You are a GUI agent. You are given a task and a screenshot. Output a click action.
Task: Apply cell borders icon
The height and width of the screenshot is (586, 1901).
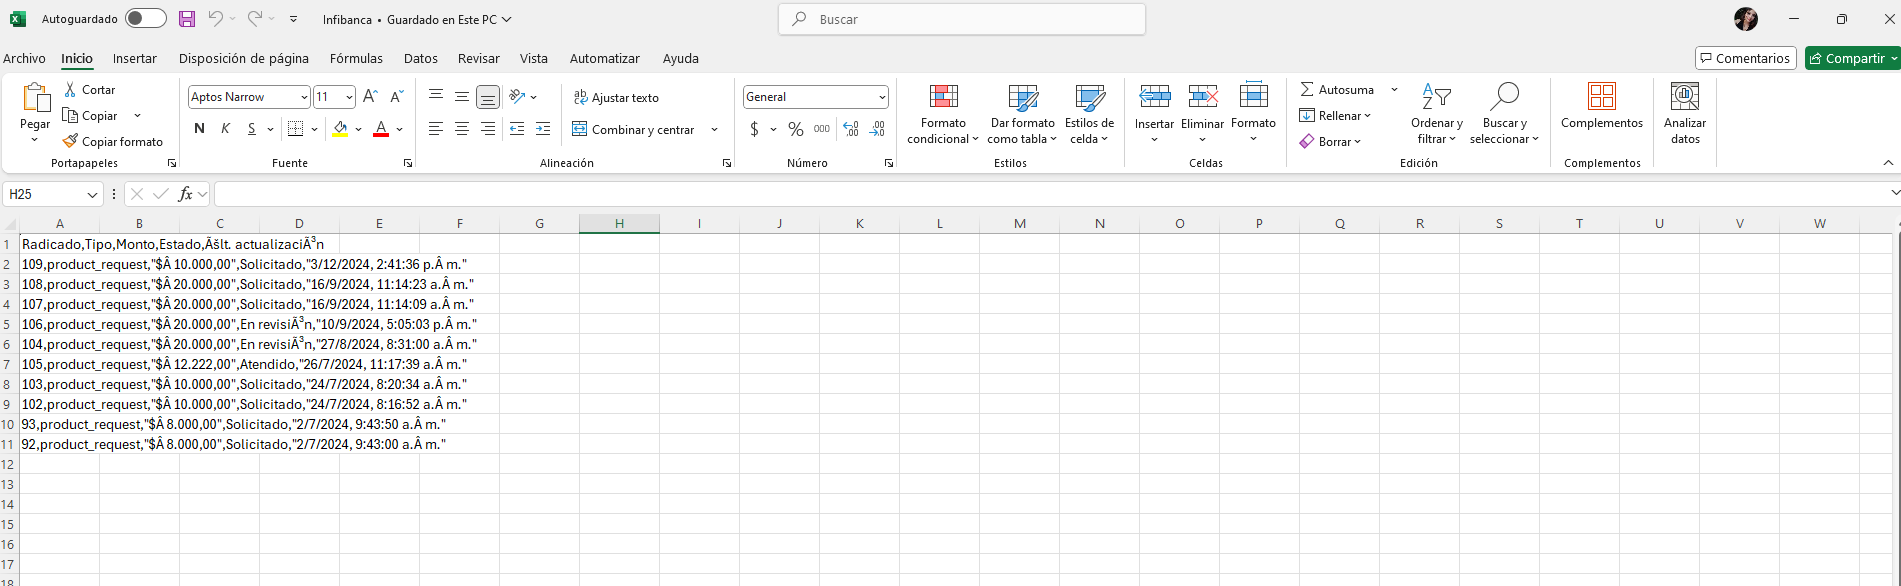click(295, 129)
